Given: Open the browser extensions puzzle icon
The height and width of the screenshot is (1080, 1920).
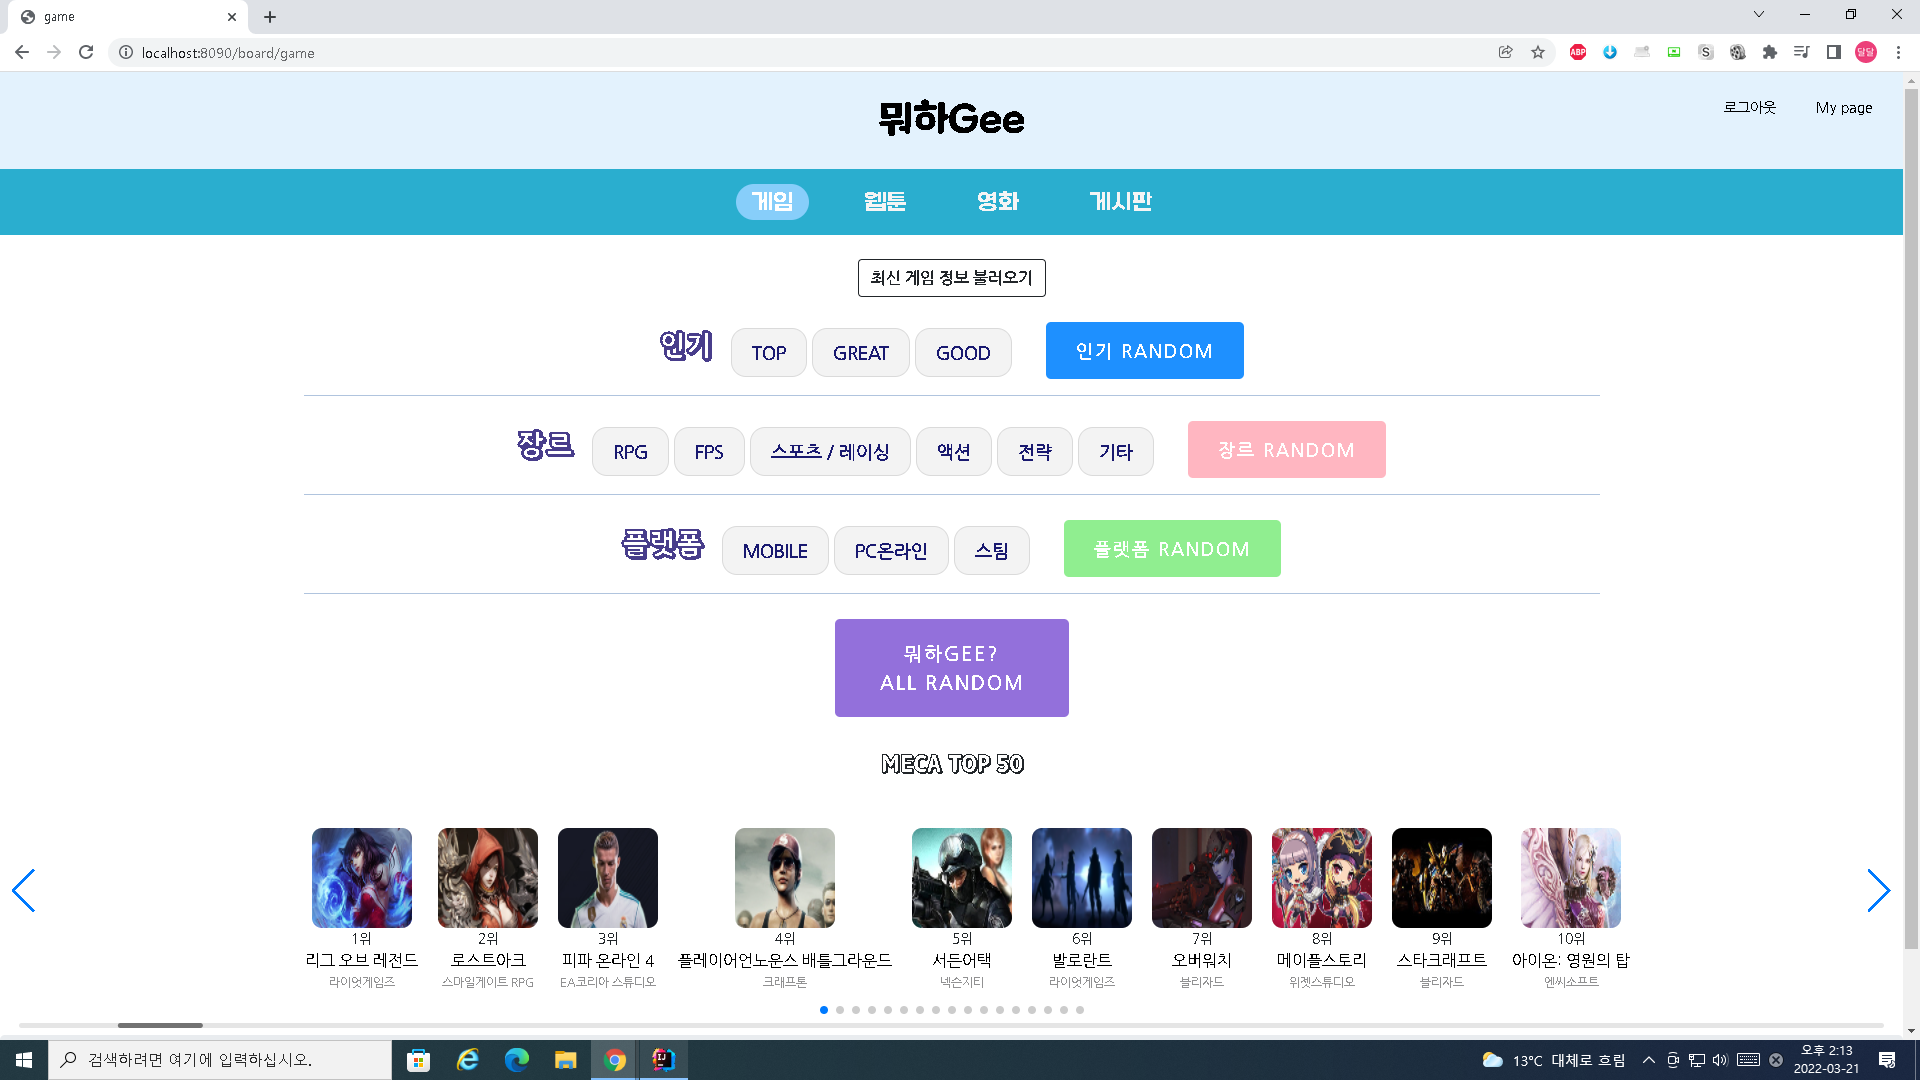Looking at the screenshot, I should pyautogui.click(x=1769, y=52).
